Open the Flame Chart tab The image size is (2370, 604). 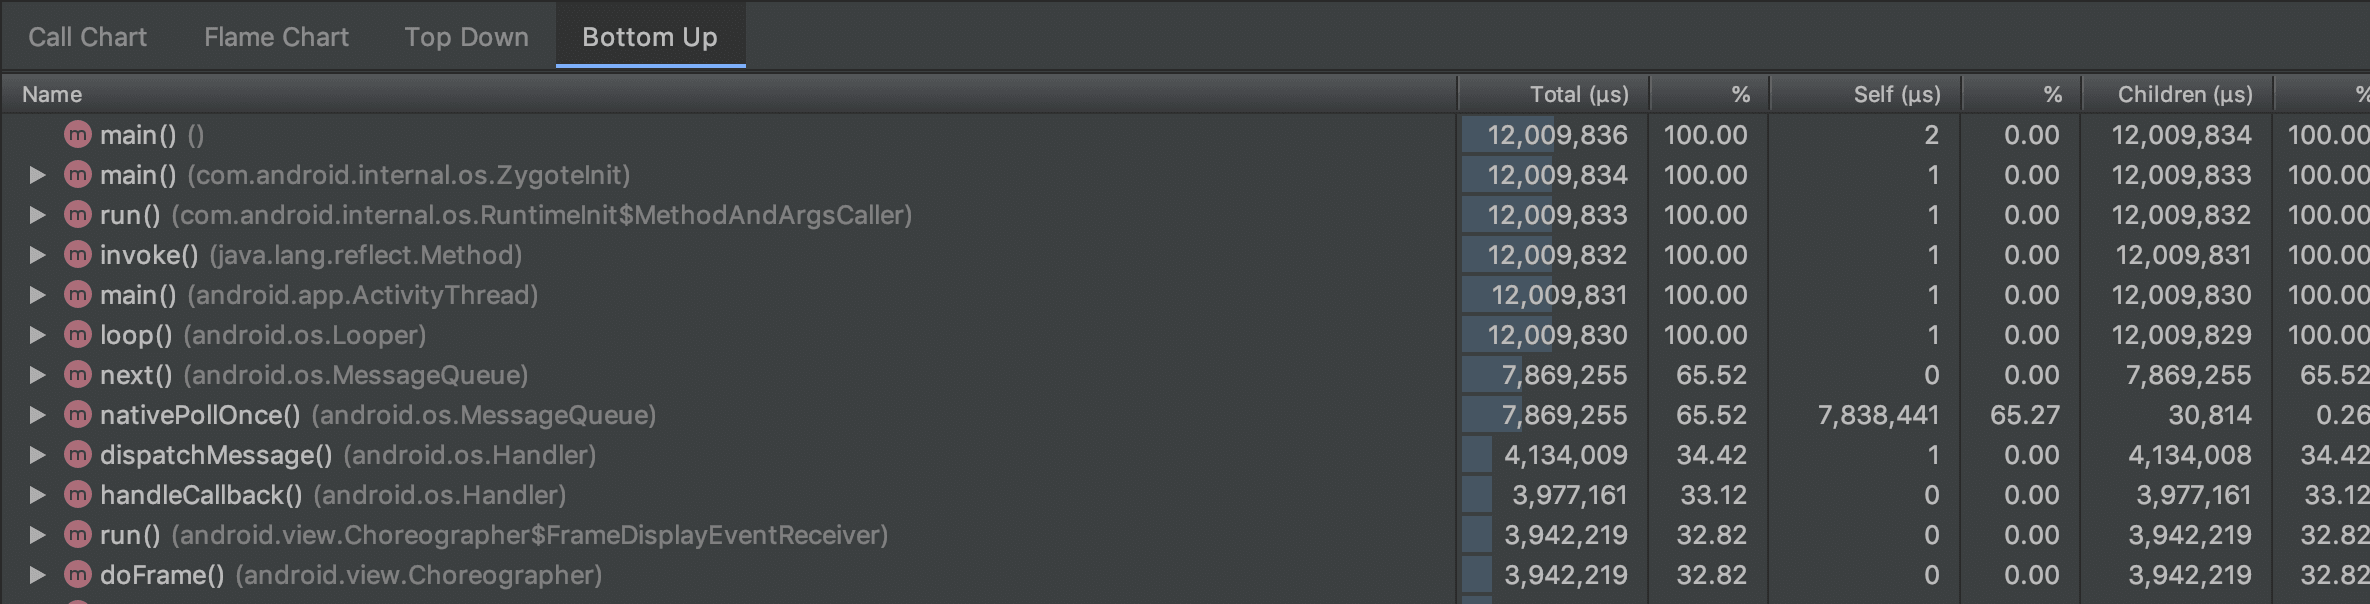coord(276,37)
